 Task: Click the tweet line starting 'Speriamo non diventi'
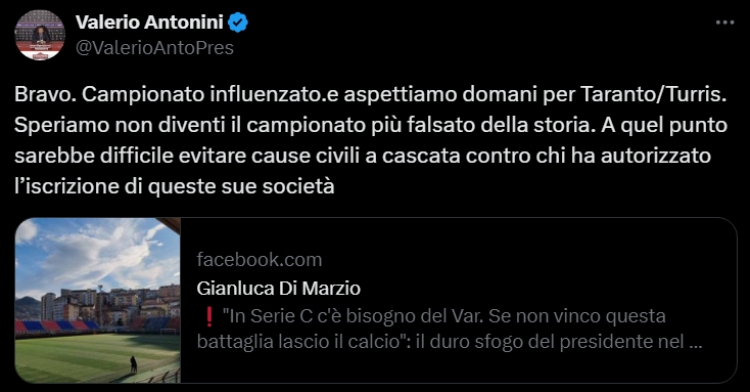370,125
